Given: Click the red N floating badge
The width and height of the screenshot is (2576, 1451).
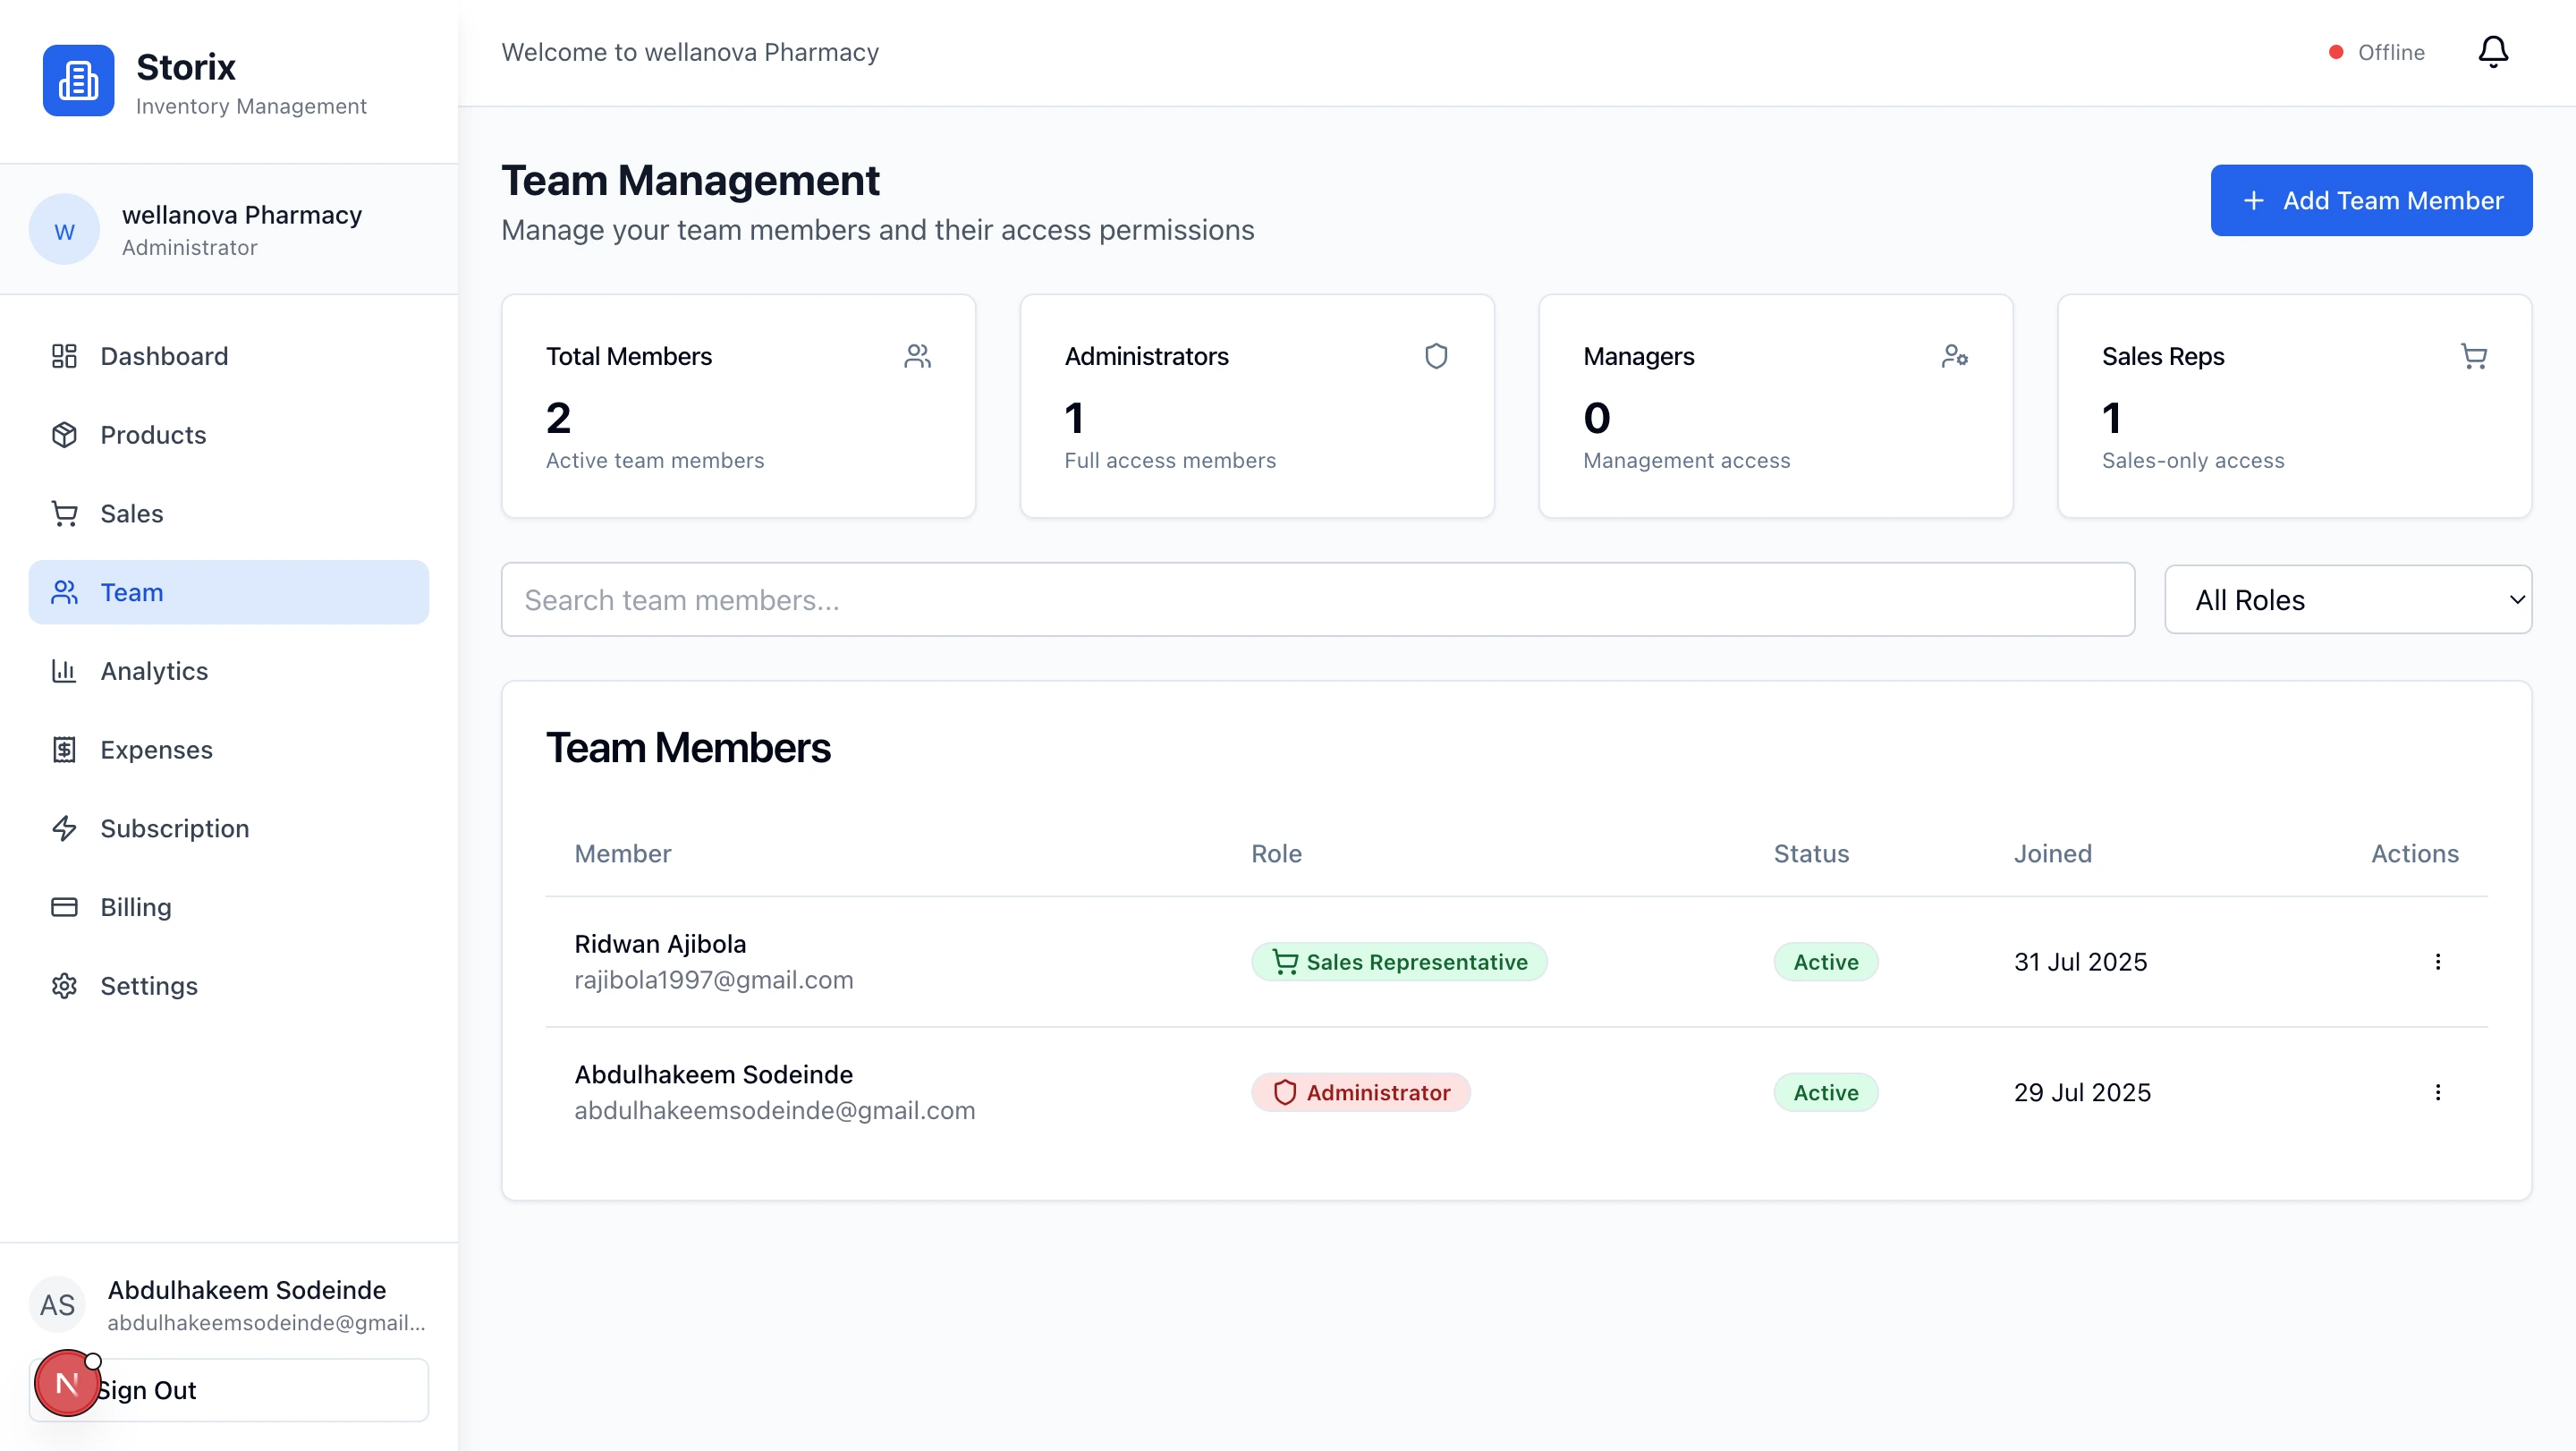Looking at the screenshot, I should click(x=66, y=1383).
